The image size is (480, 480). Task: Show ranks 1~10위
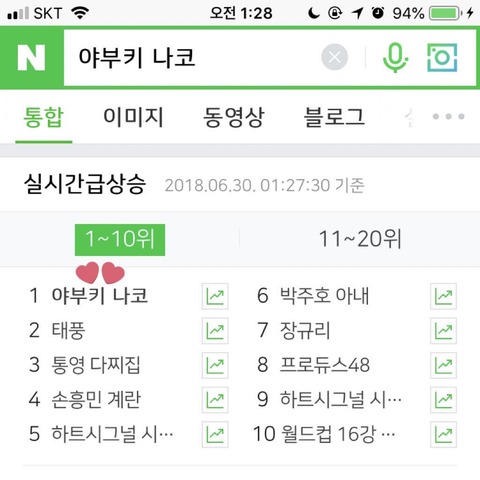coord(120,240)
